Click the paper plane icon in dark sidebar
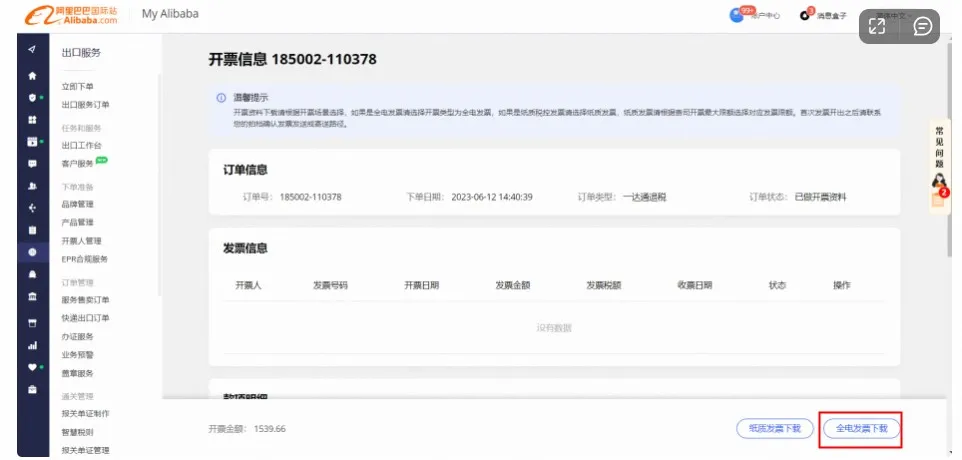 33,50
